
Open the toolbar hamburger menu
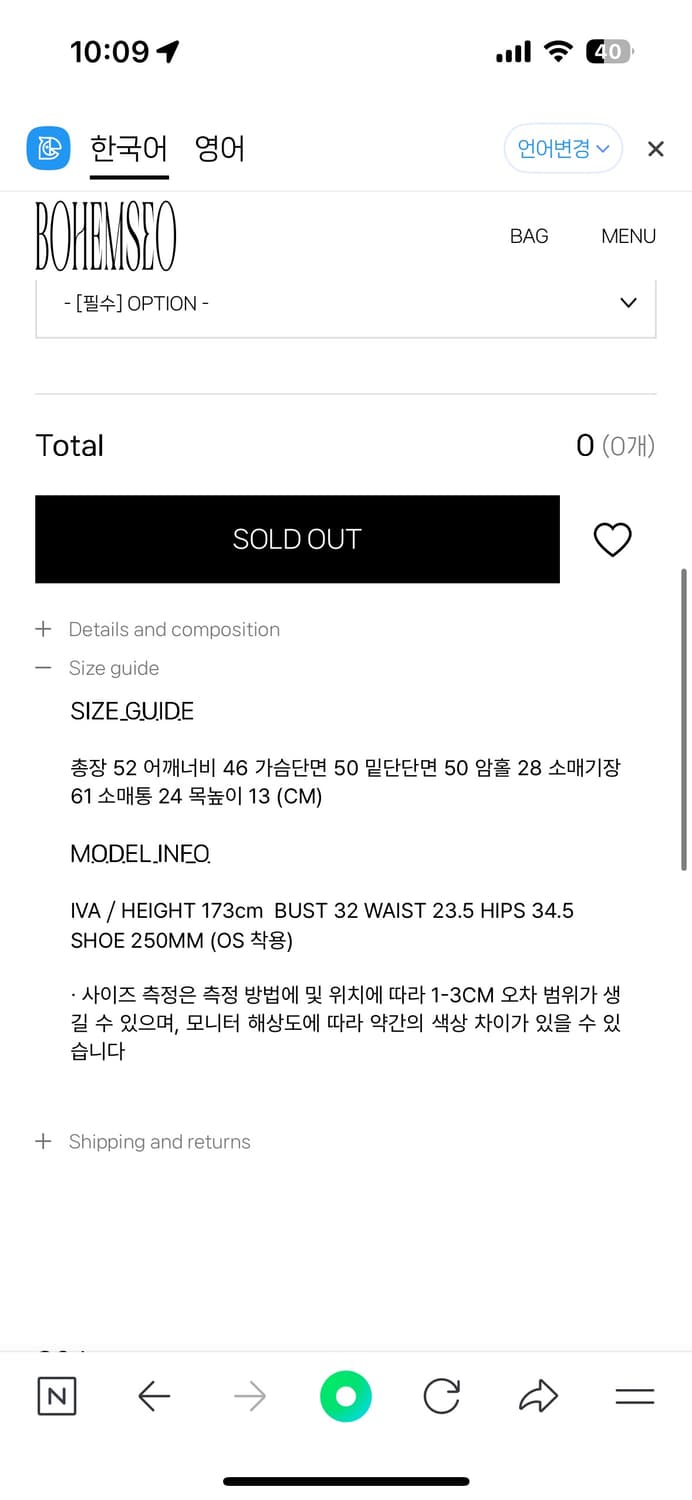(x=634, y=1397)
